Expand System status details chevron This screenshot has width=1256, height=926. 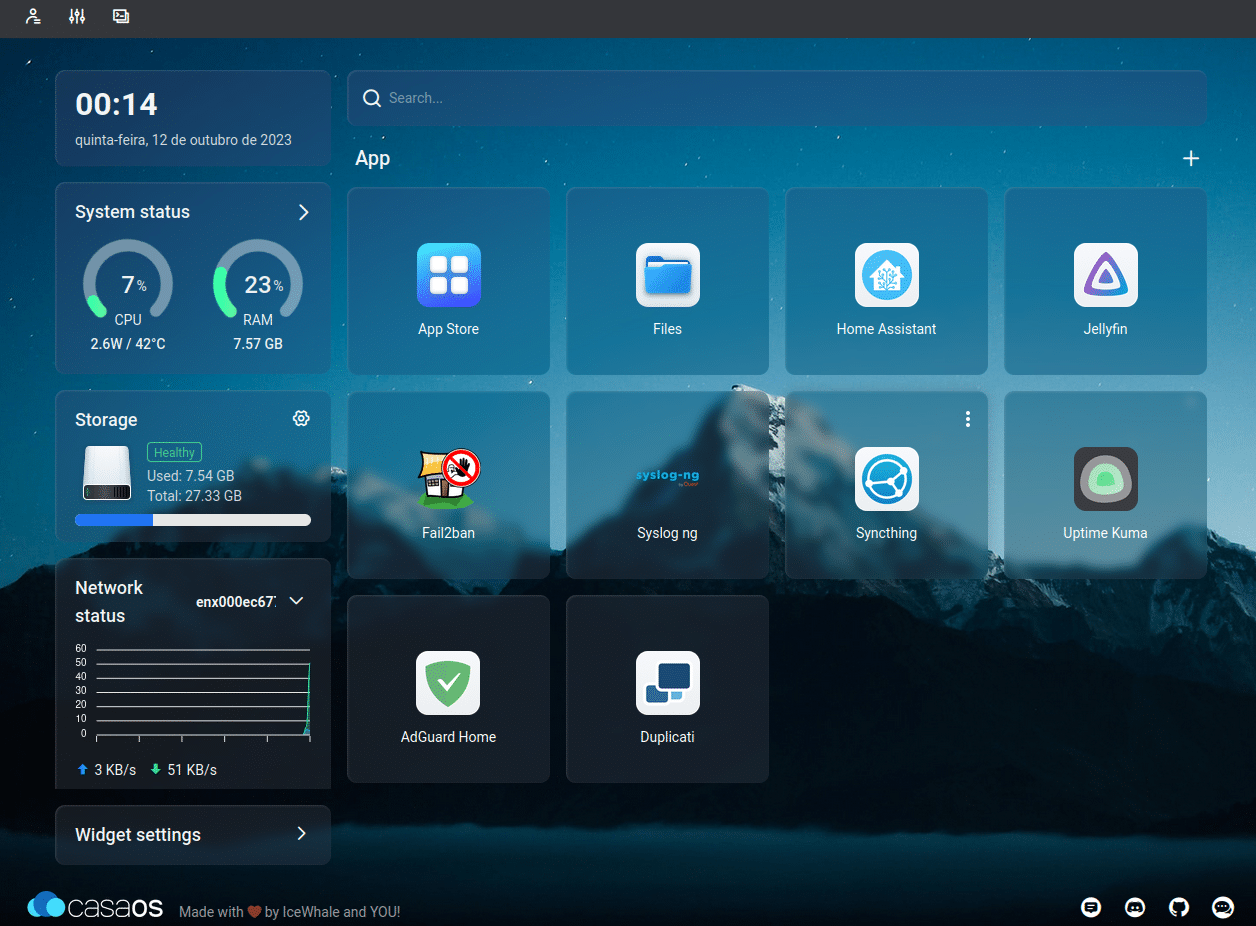tap(304, 212)
